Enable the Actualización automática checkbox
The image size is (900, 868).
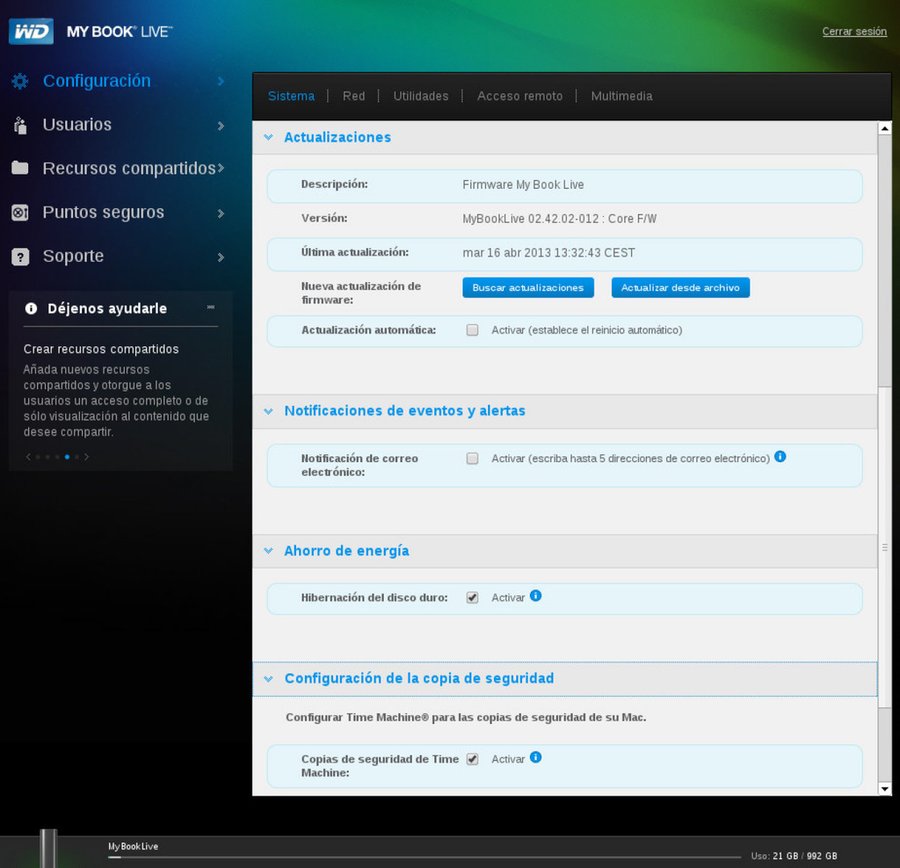point(472,330)
